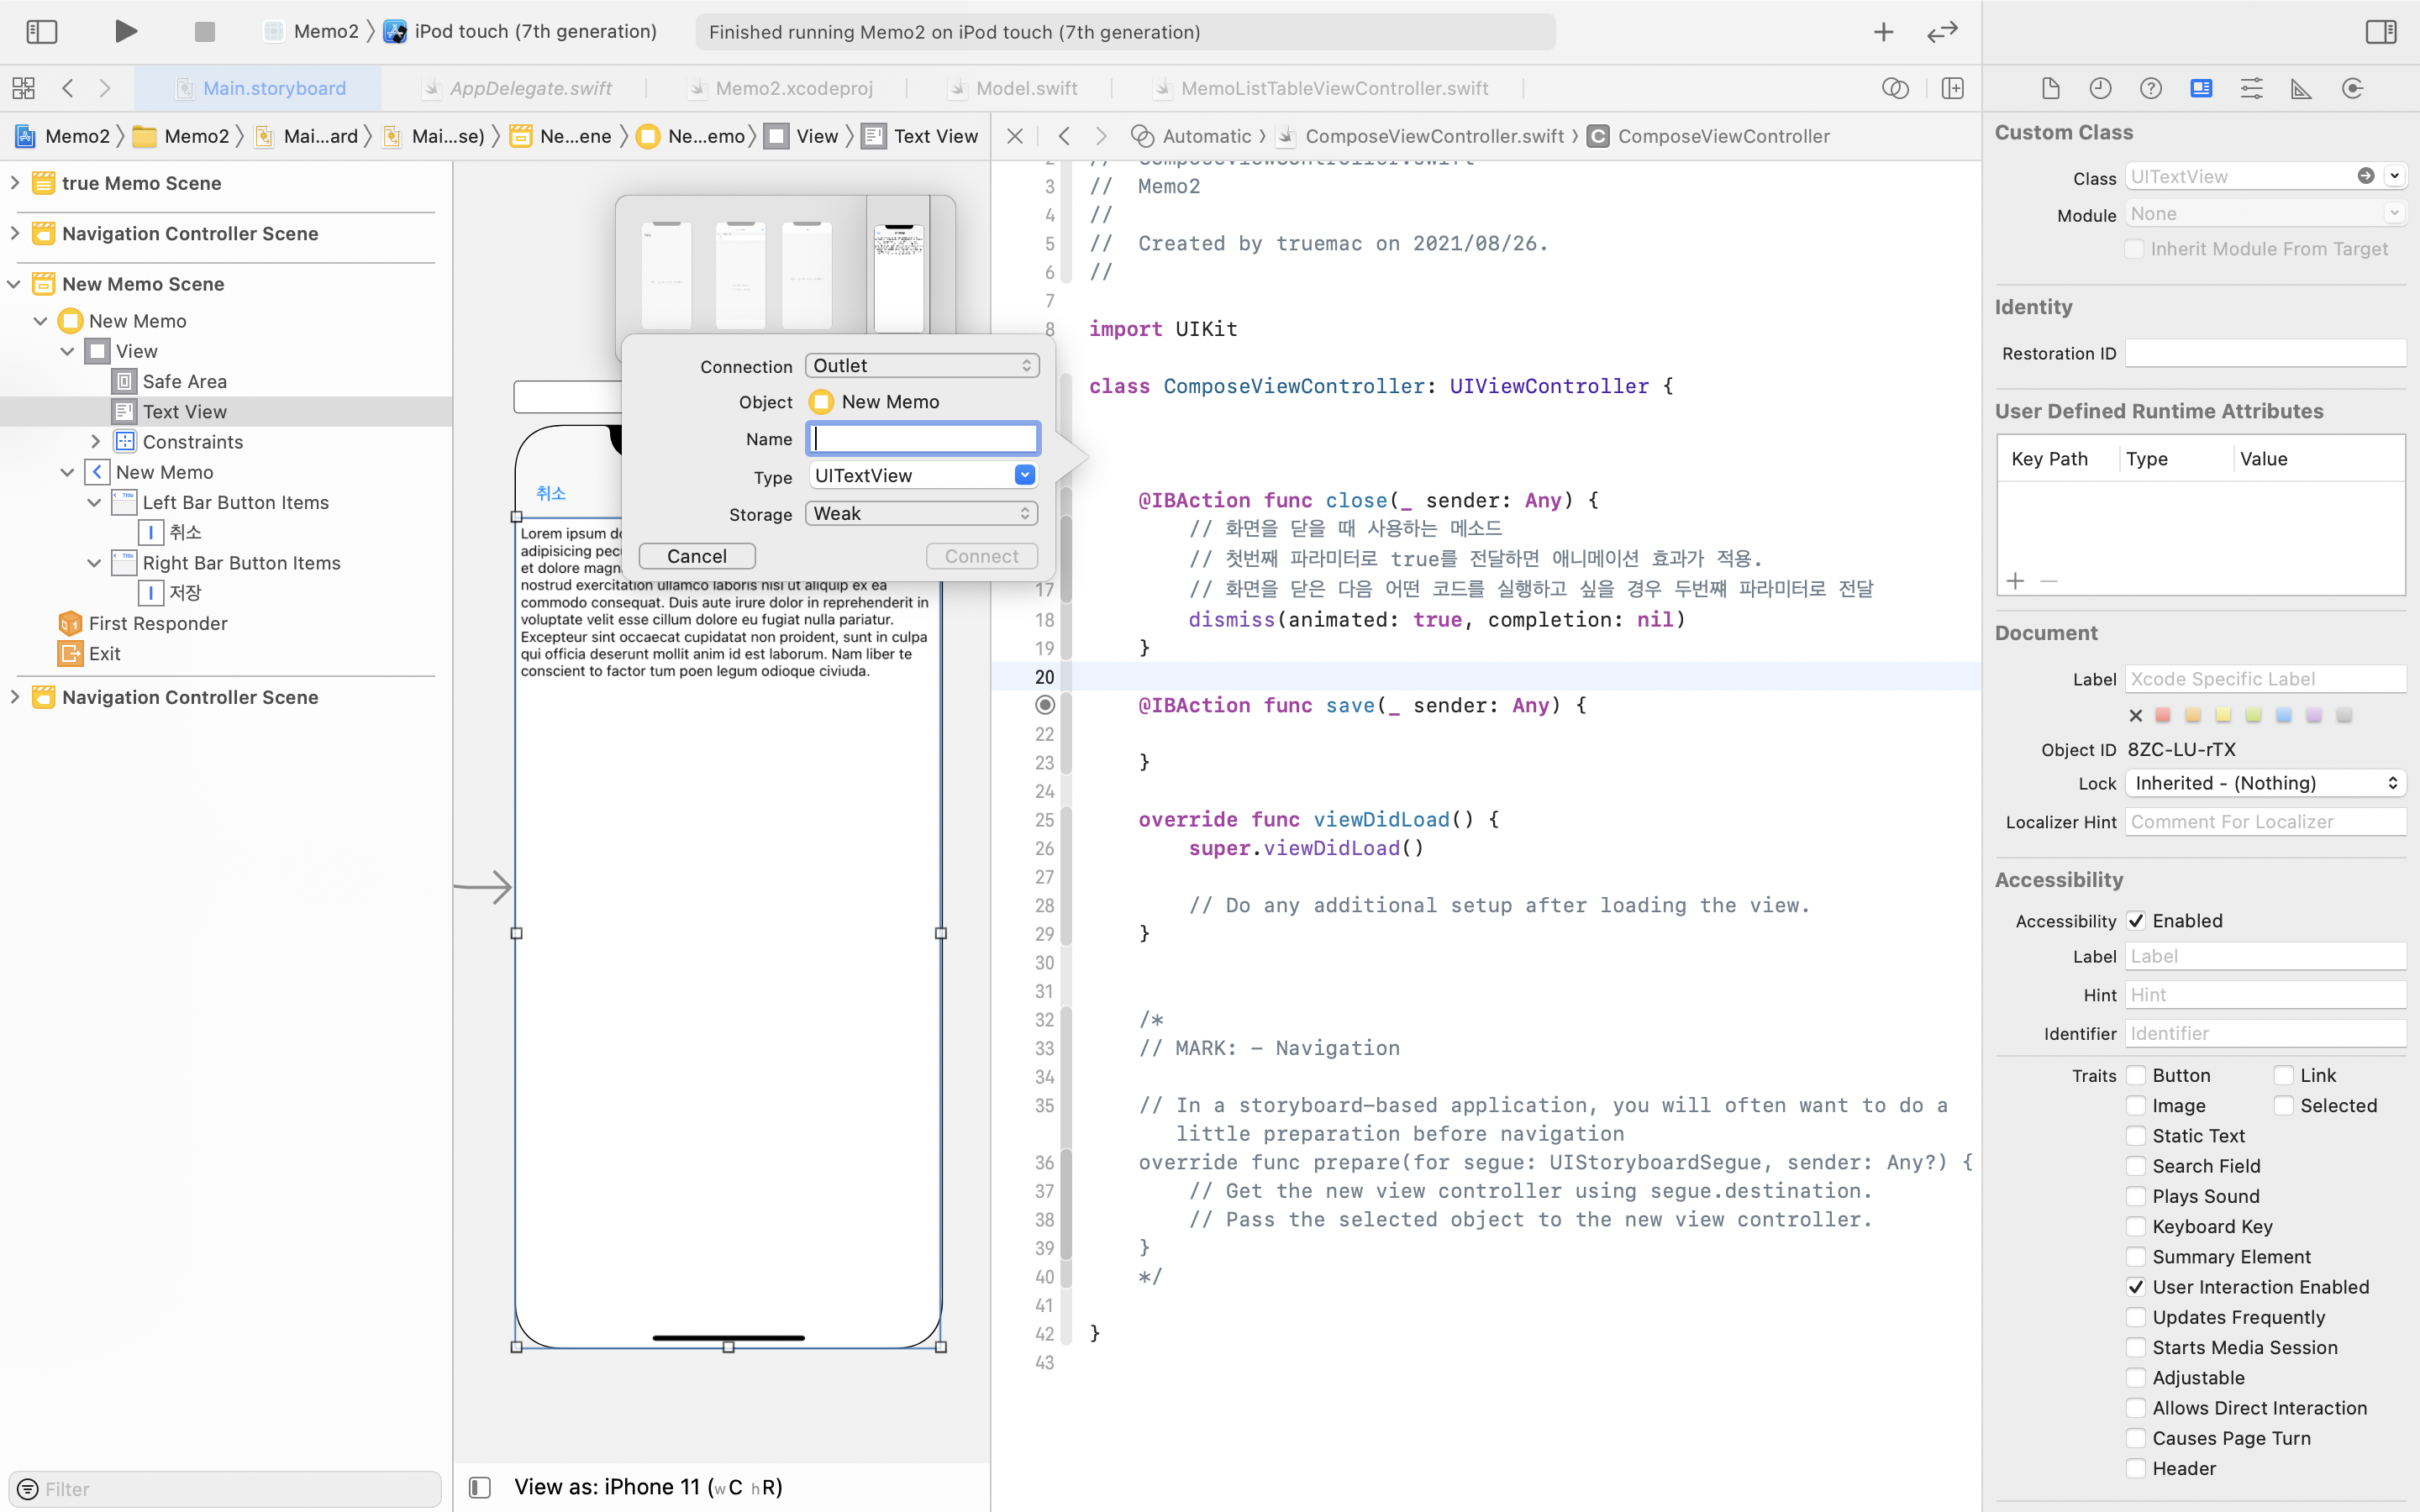Image resolution: width=2420 pixels, height=1512 pixels.
Task: Uncheck User Interaction Enabled trait
Action: 2136,1287
